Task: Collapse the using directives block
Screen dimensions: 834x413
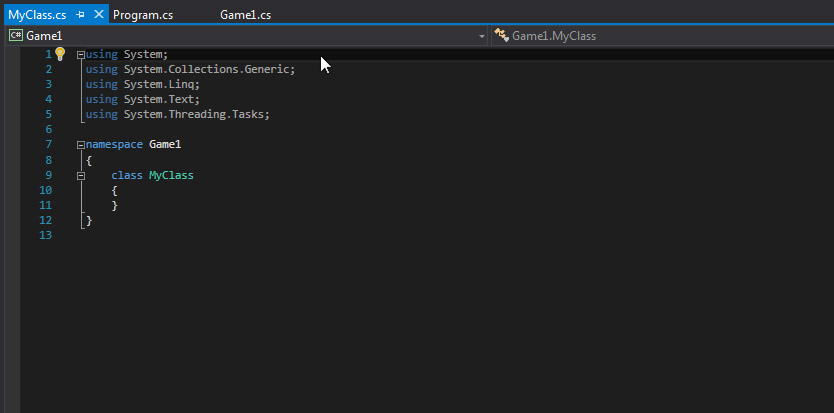Action: pyautogui.click(x=81, y=54)
